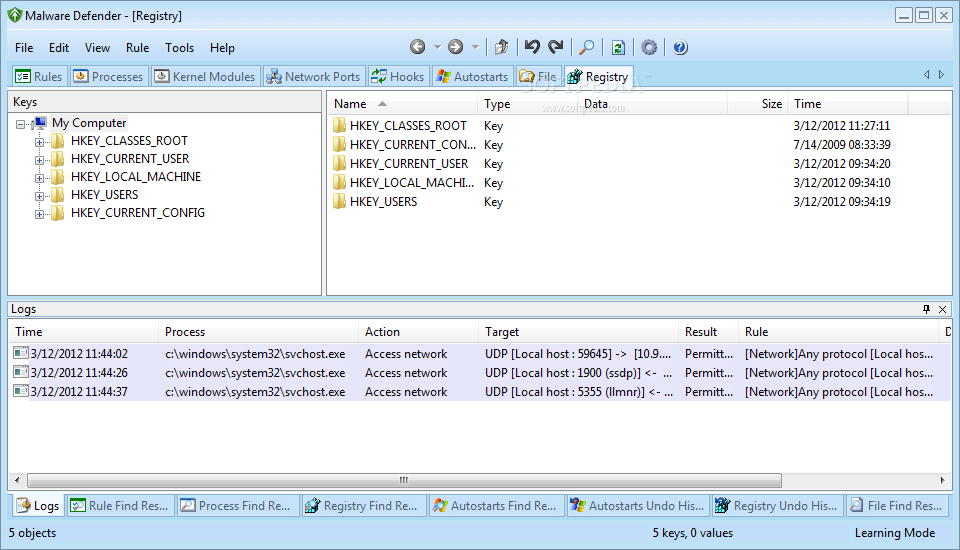This screenshot has width=960, height=550.
Task: Click the Help question mark icon
Action: point(680,47)
